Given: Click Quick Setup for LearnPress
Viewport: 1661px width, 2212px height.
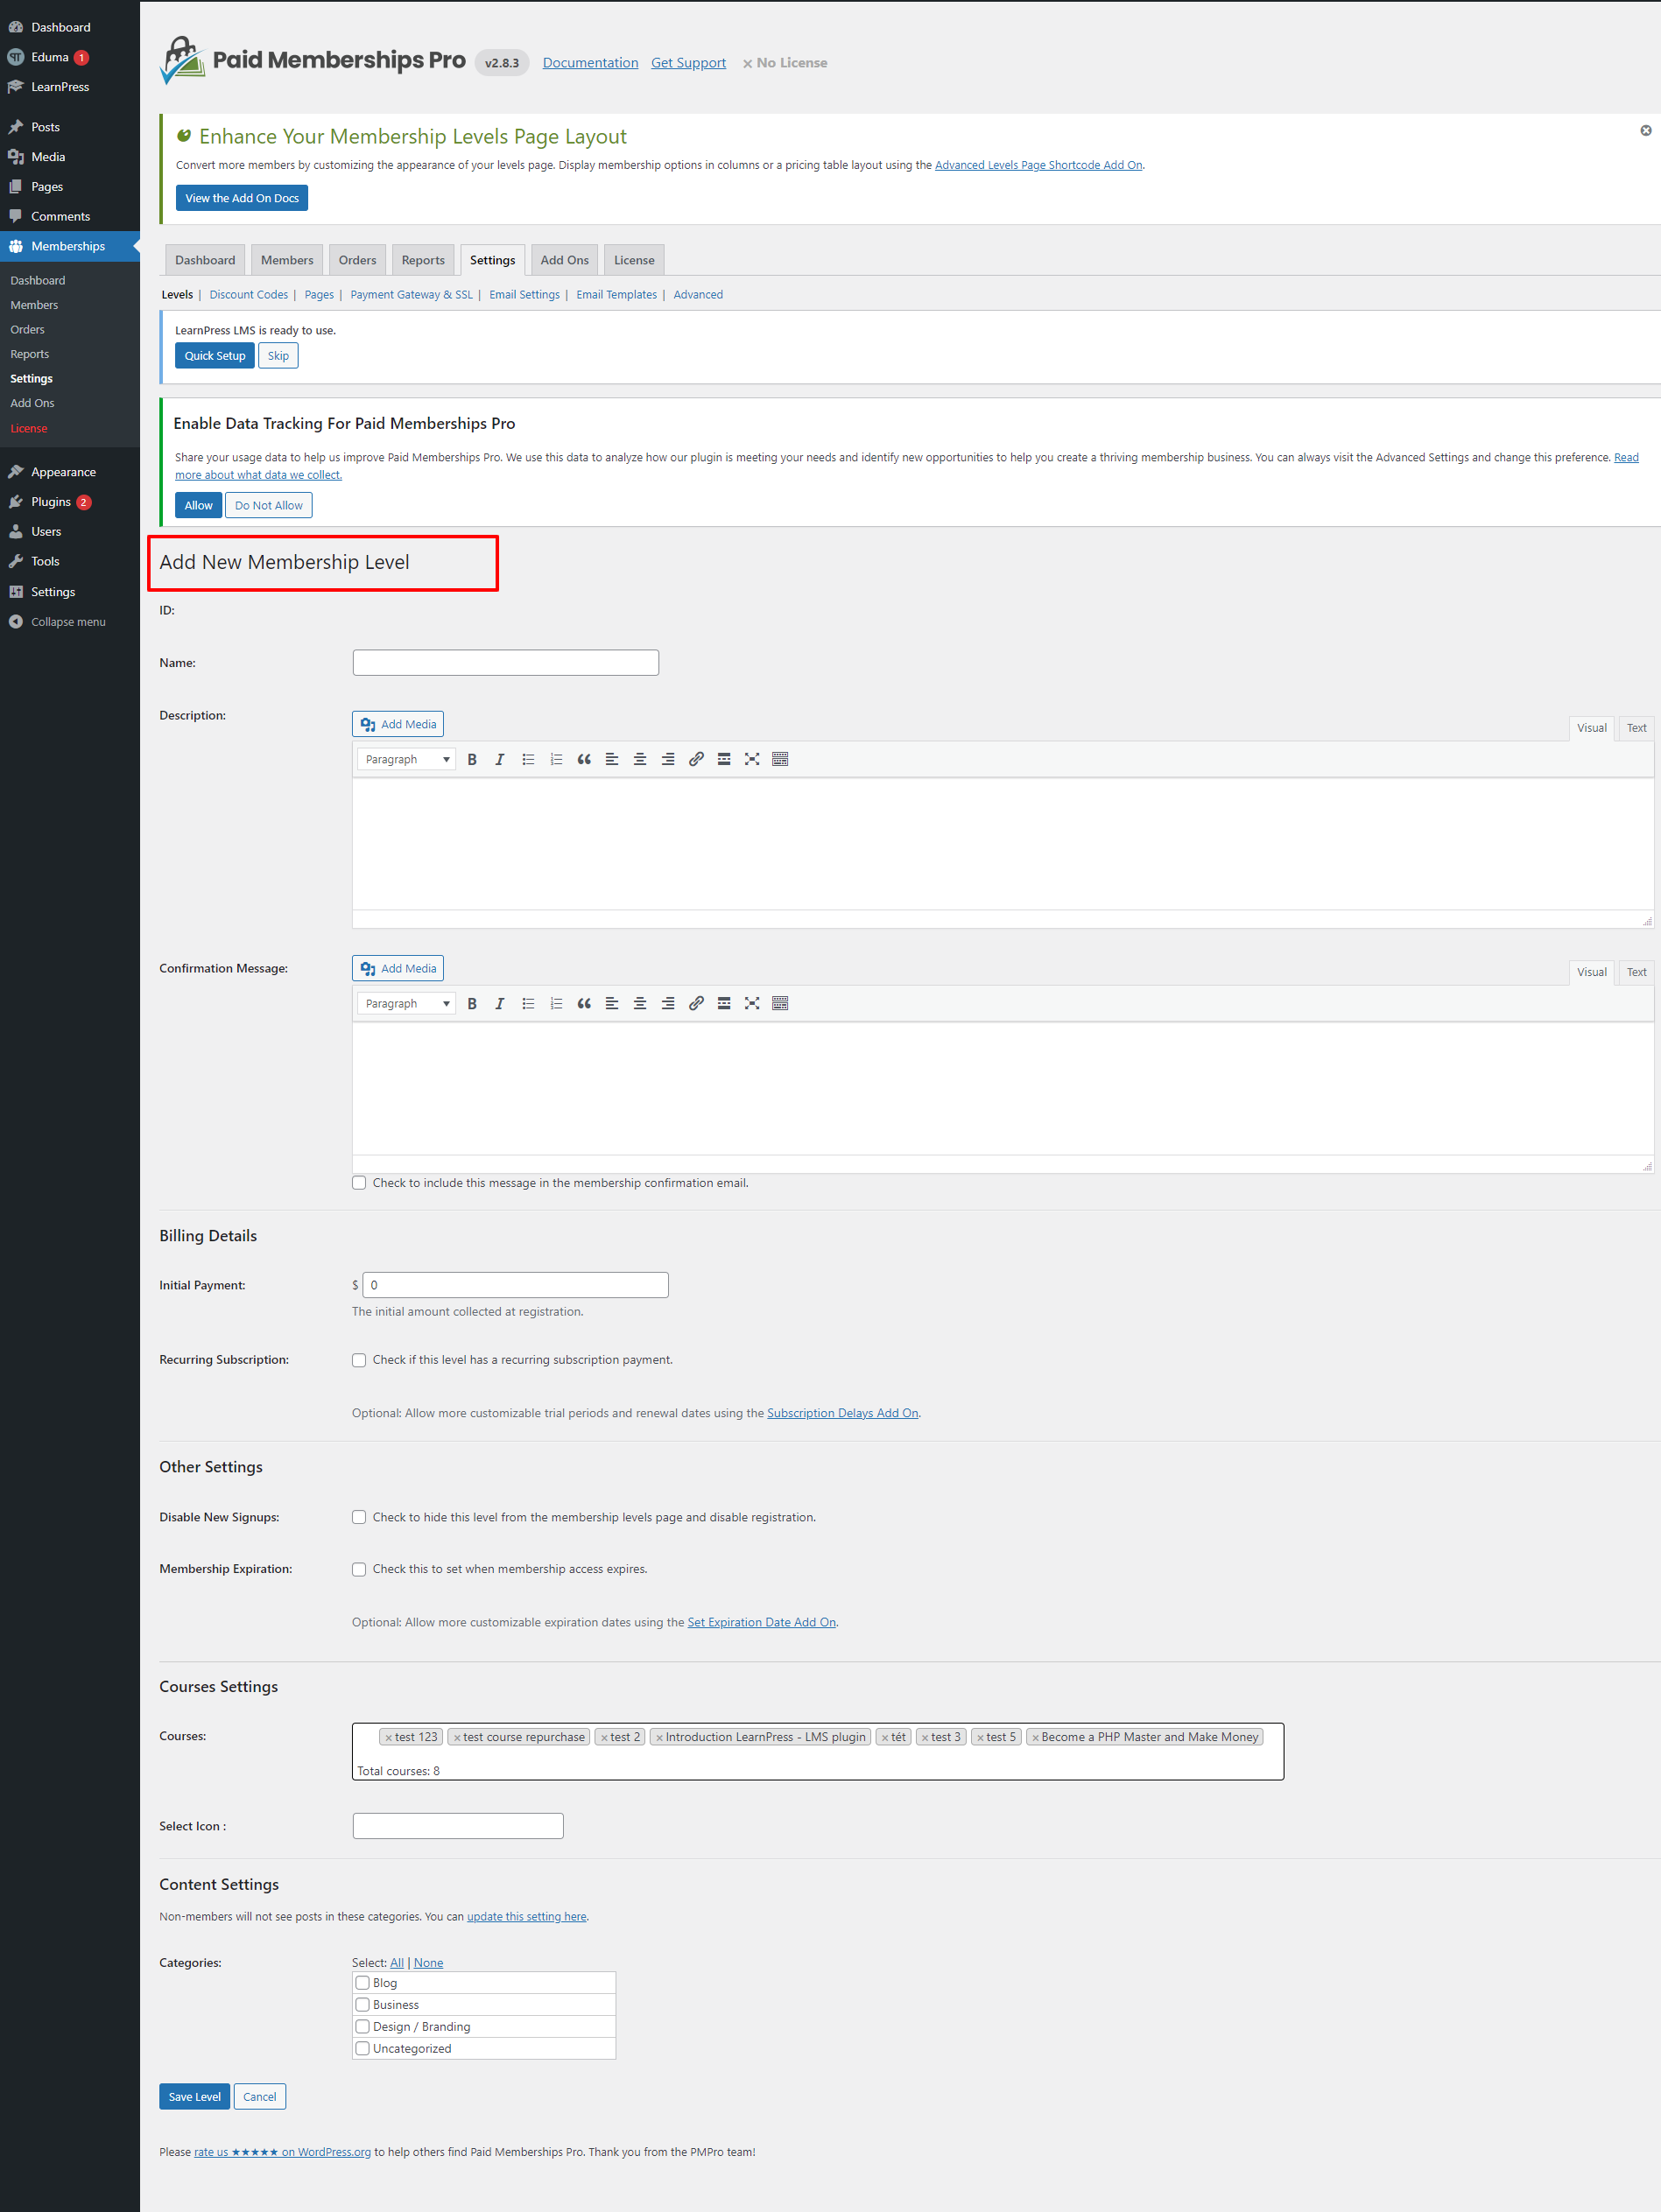Looking at the screenshot, I should pos(214,356).
